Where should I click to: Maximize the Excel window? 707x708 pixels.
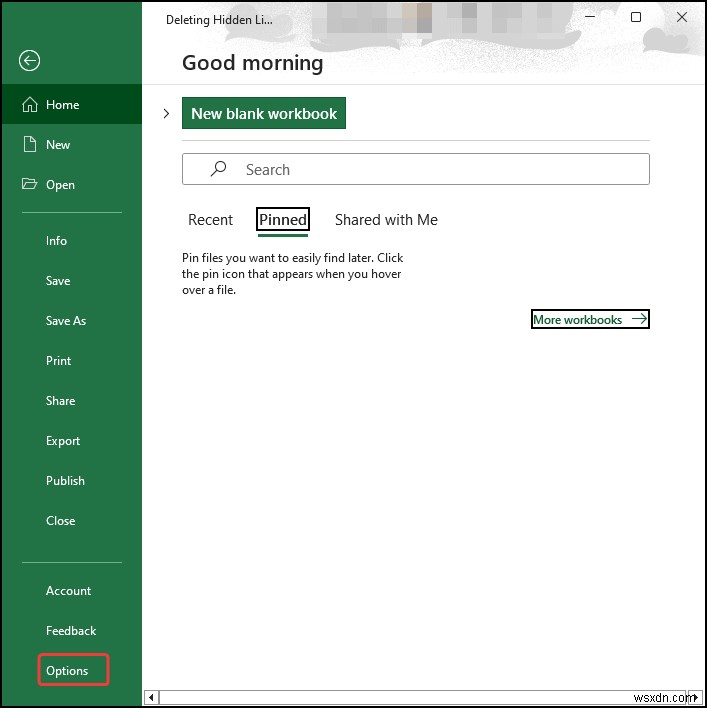[636, 17]
